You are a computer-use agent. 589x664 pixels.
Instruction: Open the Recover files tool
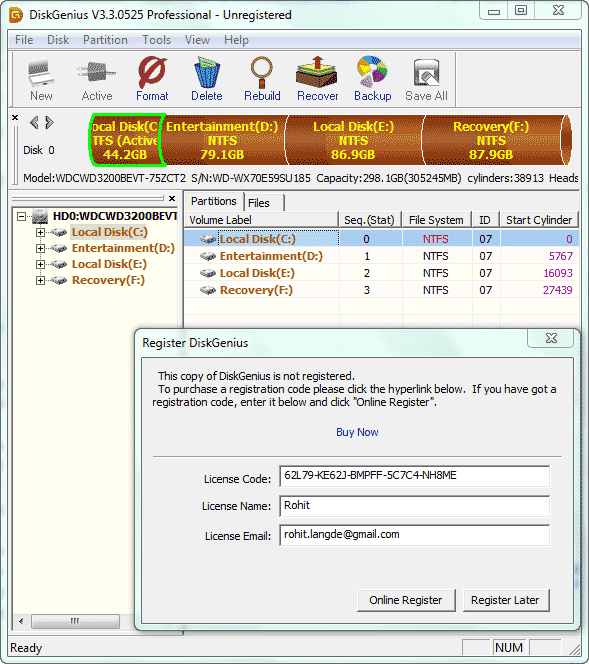[317, 79]
